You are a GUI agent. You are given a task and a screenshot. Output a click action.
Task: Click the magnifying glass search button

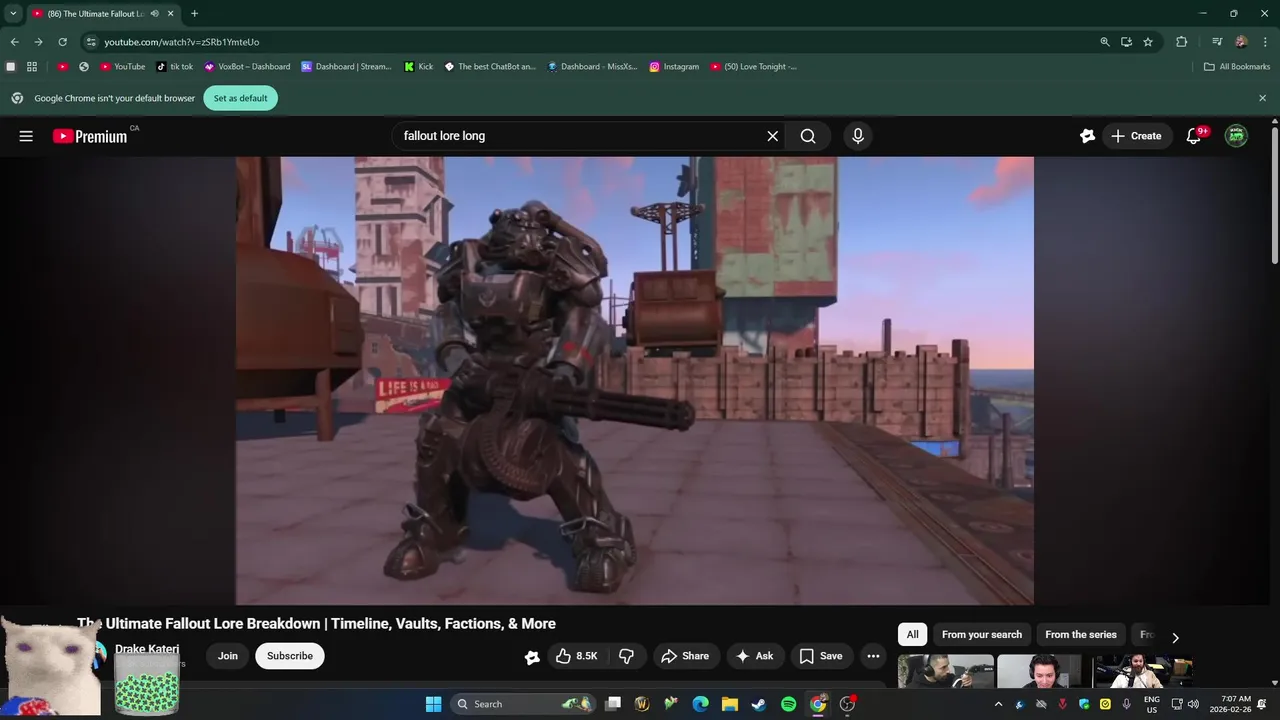pos(808,136)
